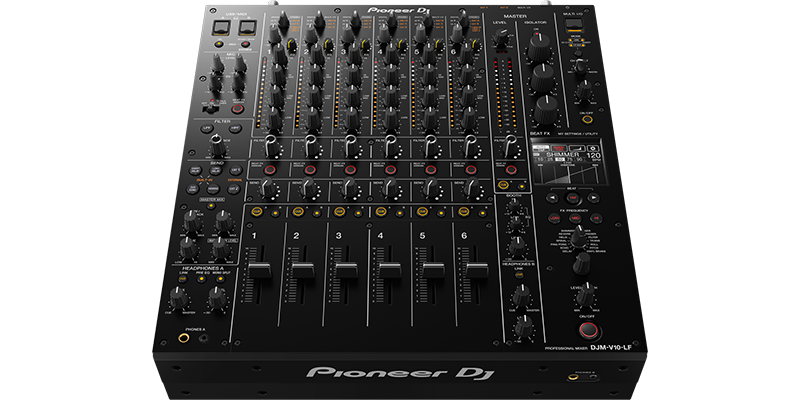Screen dimensions: 800x400
Task: Select FX frequency MID button
Action: (575, 218)
